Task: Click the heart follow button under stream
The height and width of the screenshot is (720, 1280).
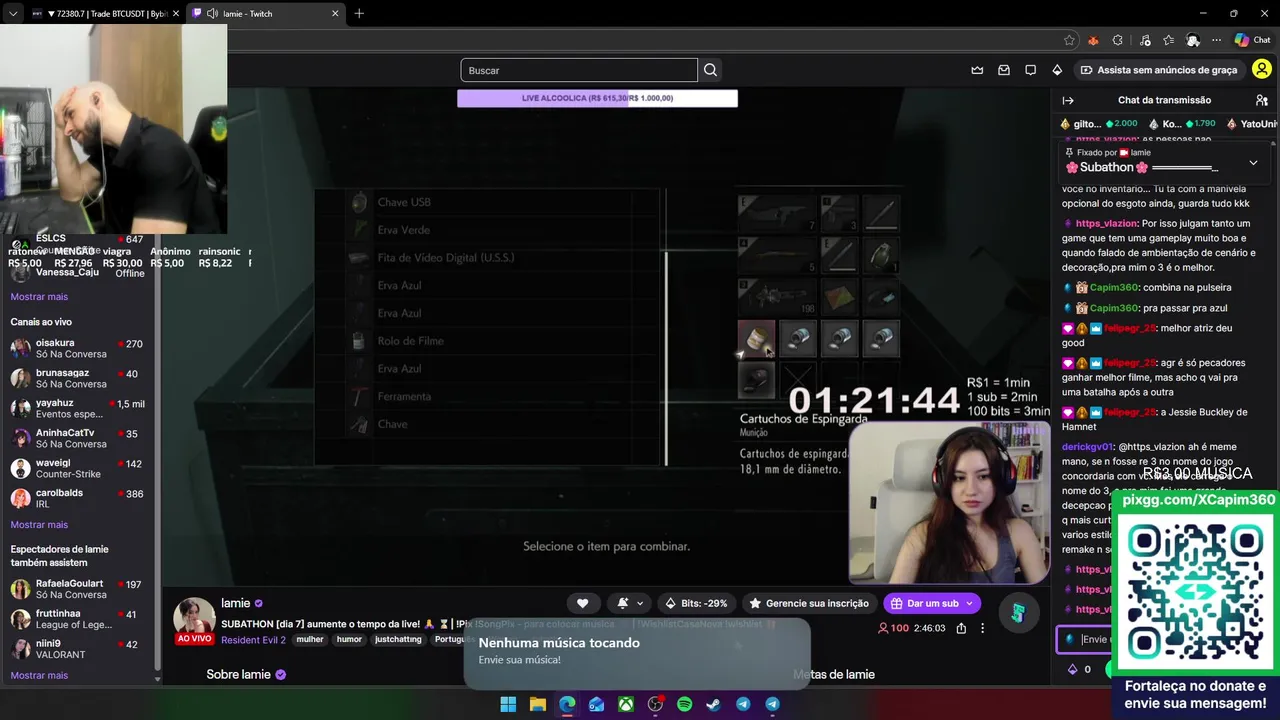Action: click(x=582, y=603)
